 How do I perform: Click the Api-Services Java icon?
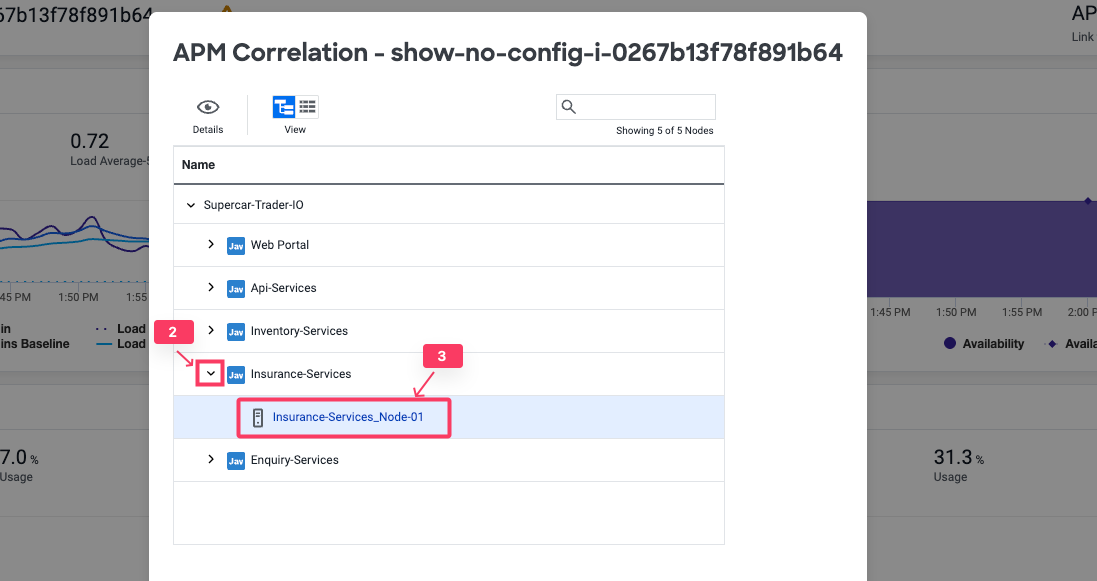[236, 288]
